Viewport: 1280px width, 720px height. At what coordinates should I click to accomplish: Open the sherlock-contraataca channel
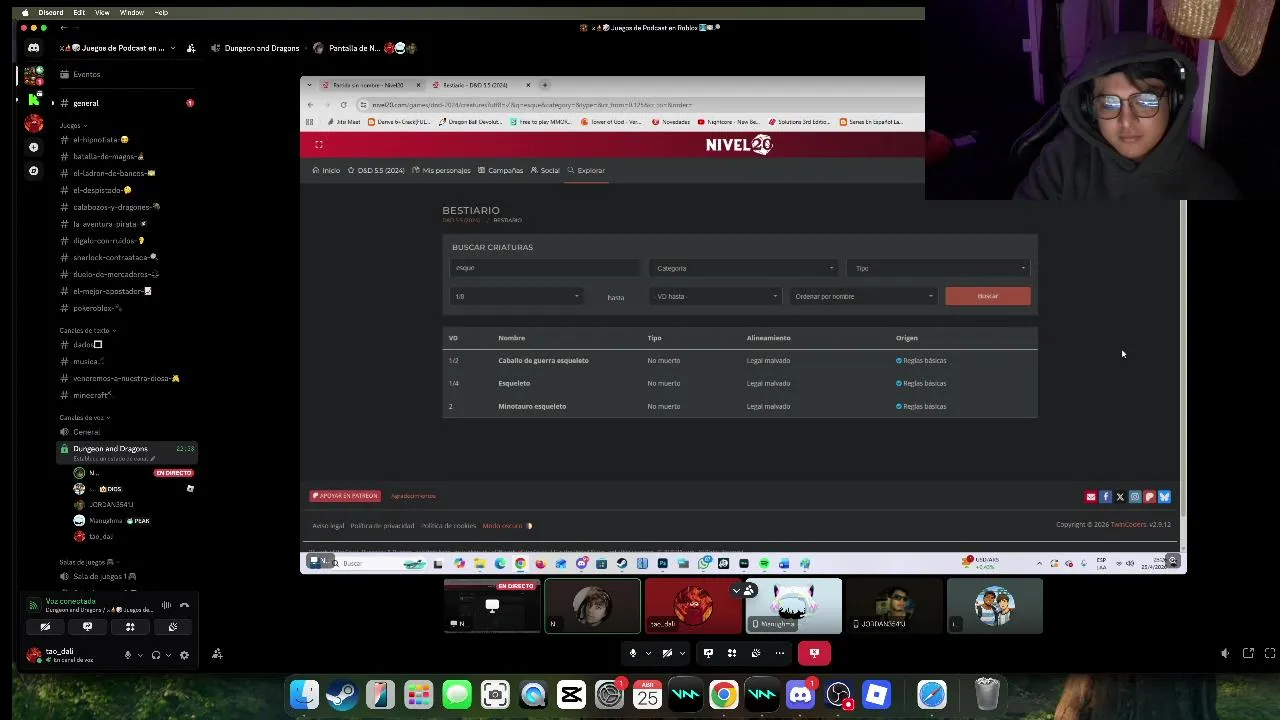point(127,257)
